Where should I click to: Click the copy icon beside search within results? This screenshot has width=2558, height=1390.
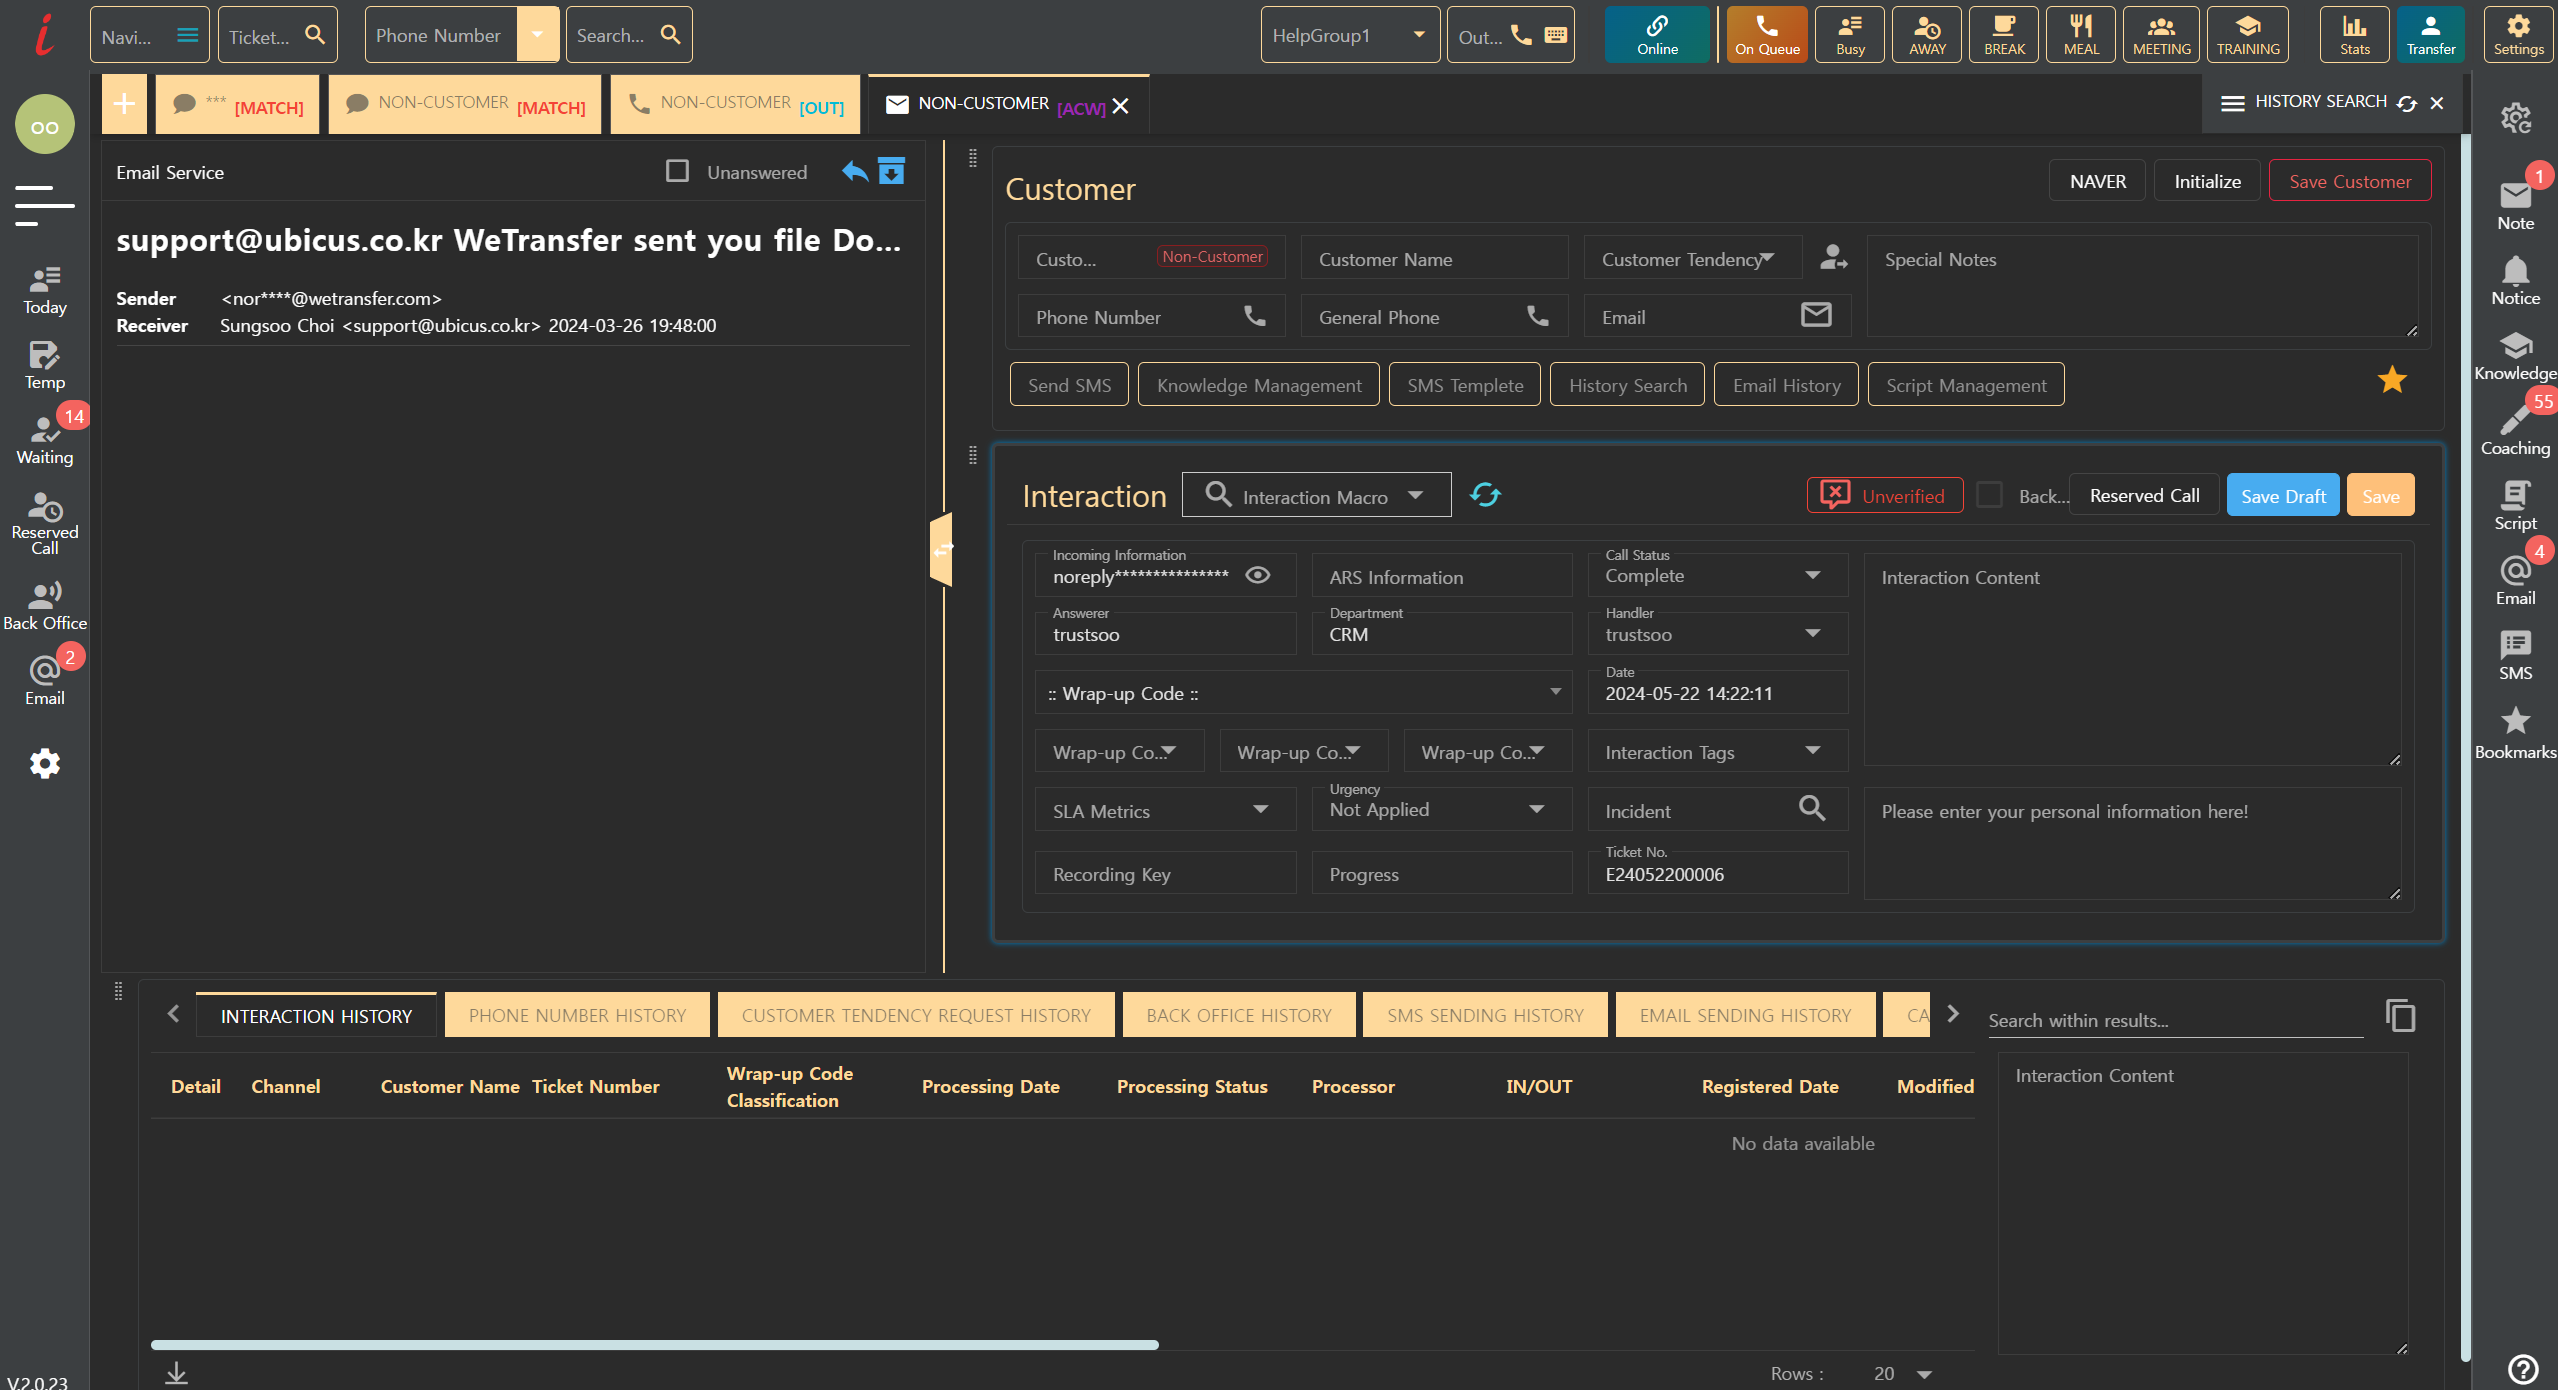click(2400, 1016)
